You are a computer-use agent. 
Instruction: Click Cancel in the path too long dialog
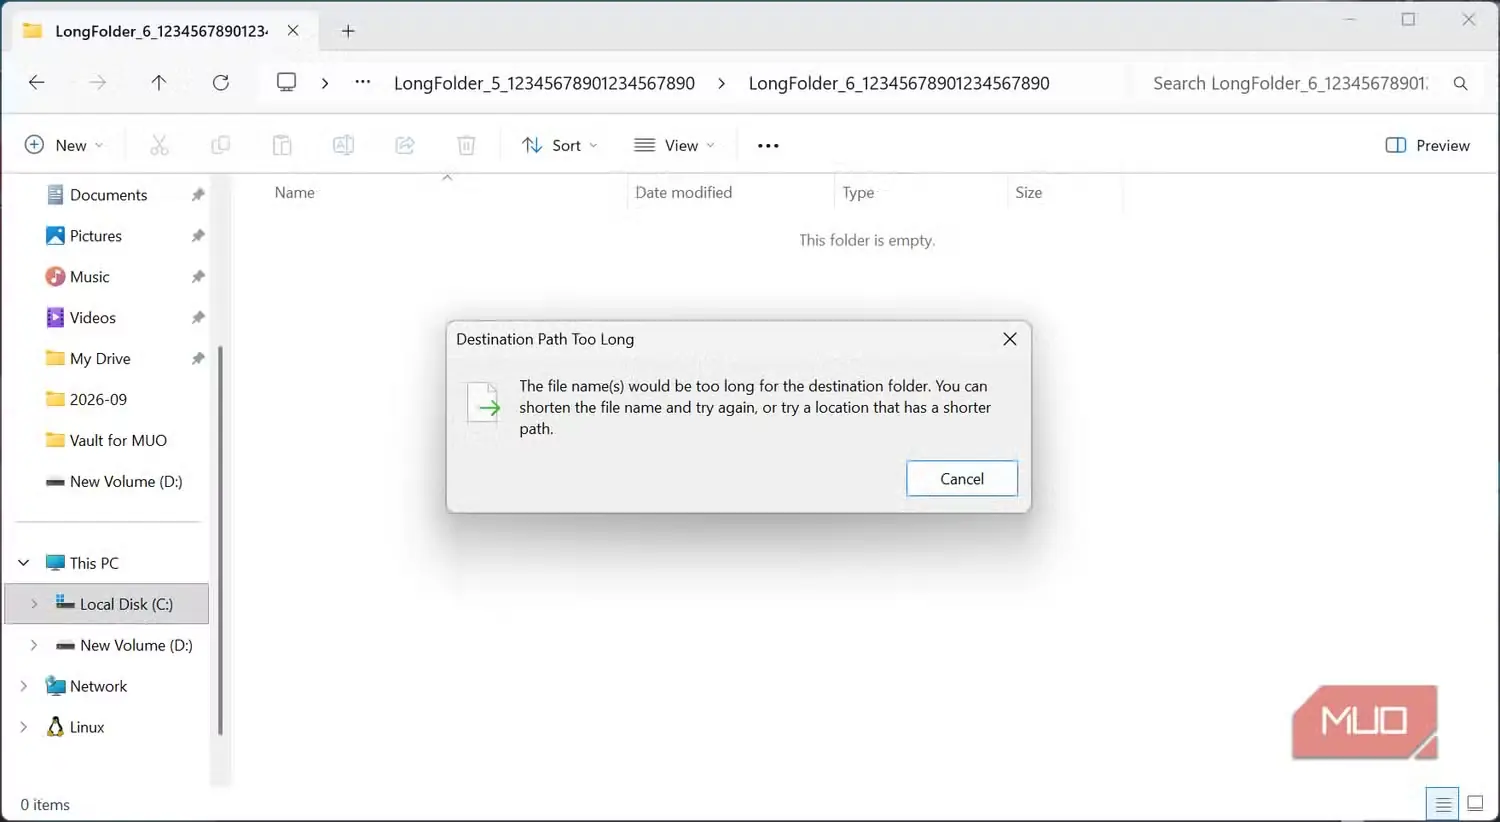click(962, 479)
